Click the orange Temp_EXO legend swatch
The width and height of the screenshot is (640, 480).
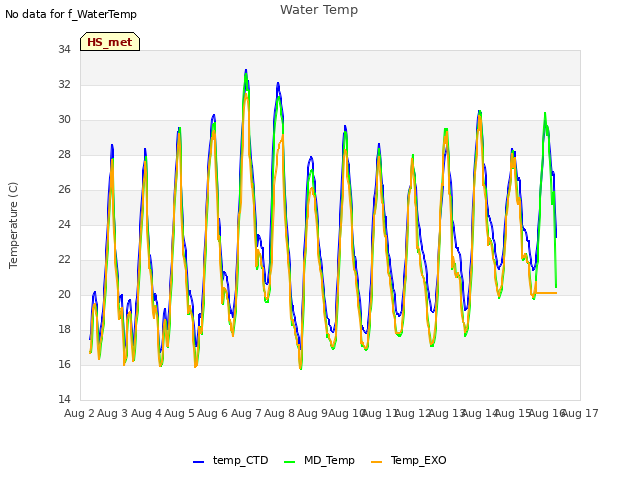click(x=376, y=462)
